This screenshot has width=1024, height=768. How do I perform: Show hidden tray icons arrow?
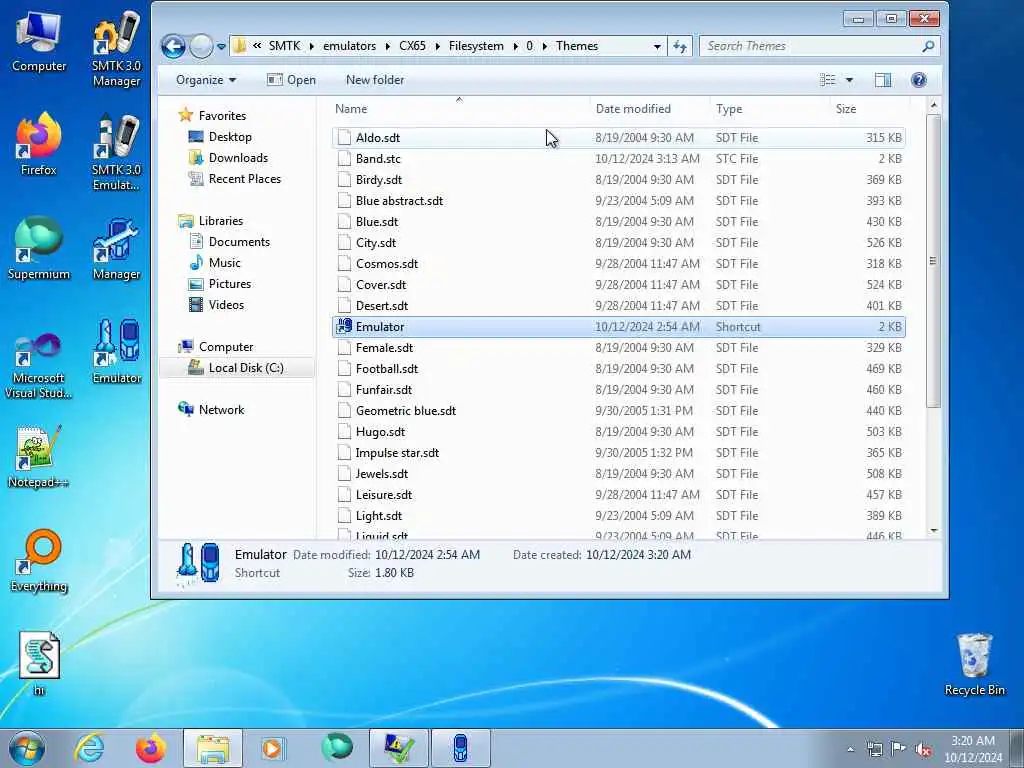850,749
